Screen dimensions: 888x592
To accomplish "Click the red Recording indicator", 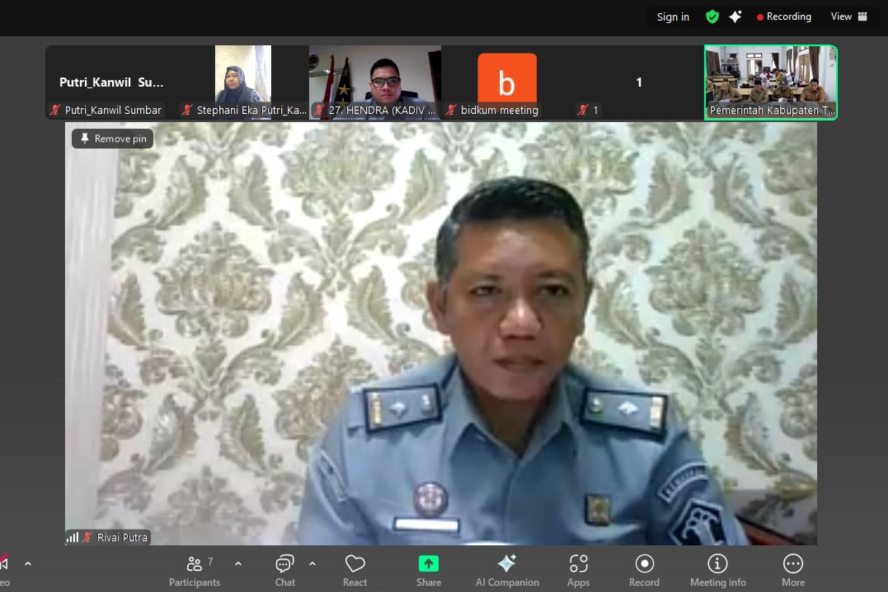I will [x=784, y=17].
